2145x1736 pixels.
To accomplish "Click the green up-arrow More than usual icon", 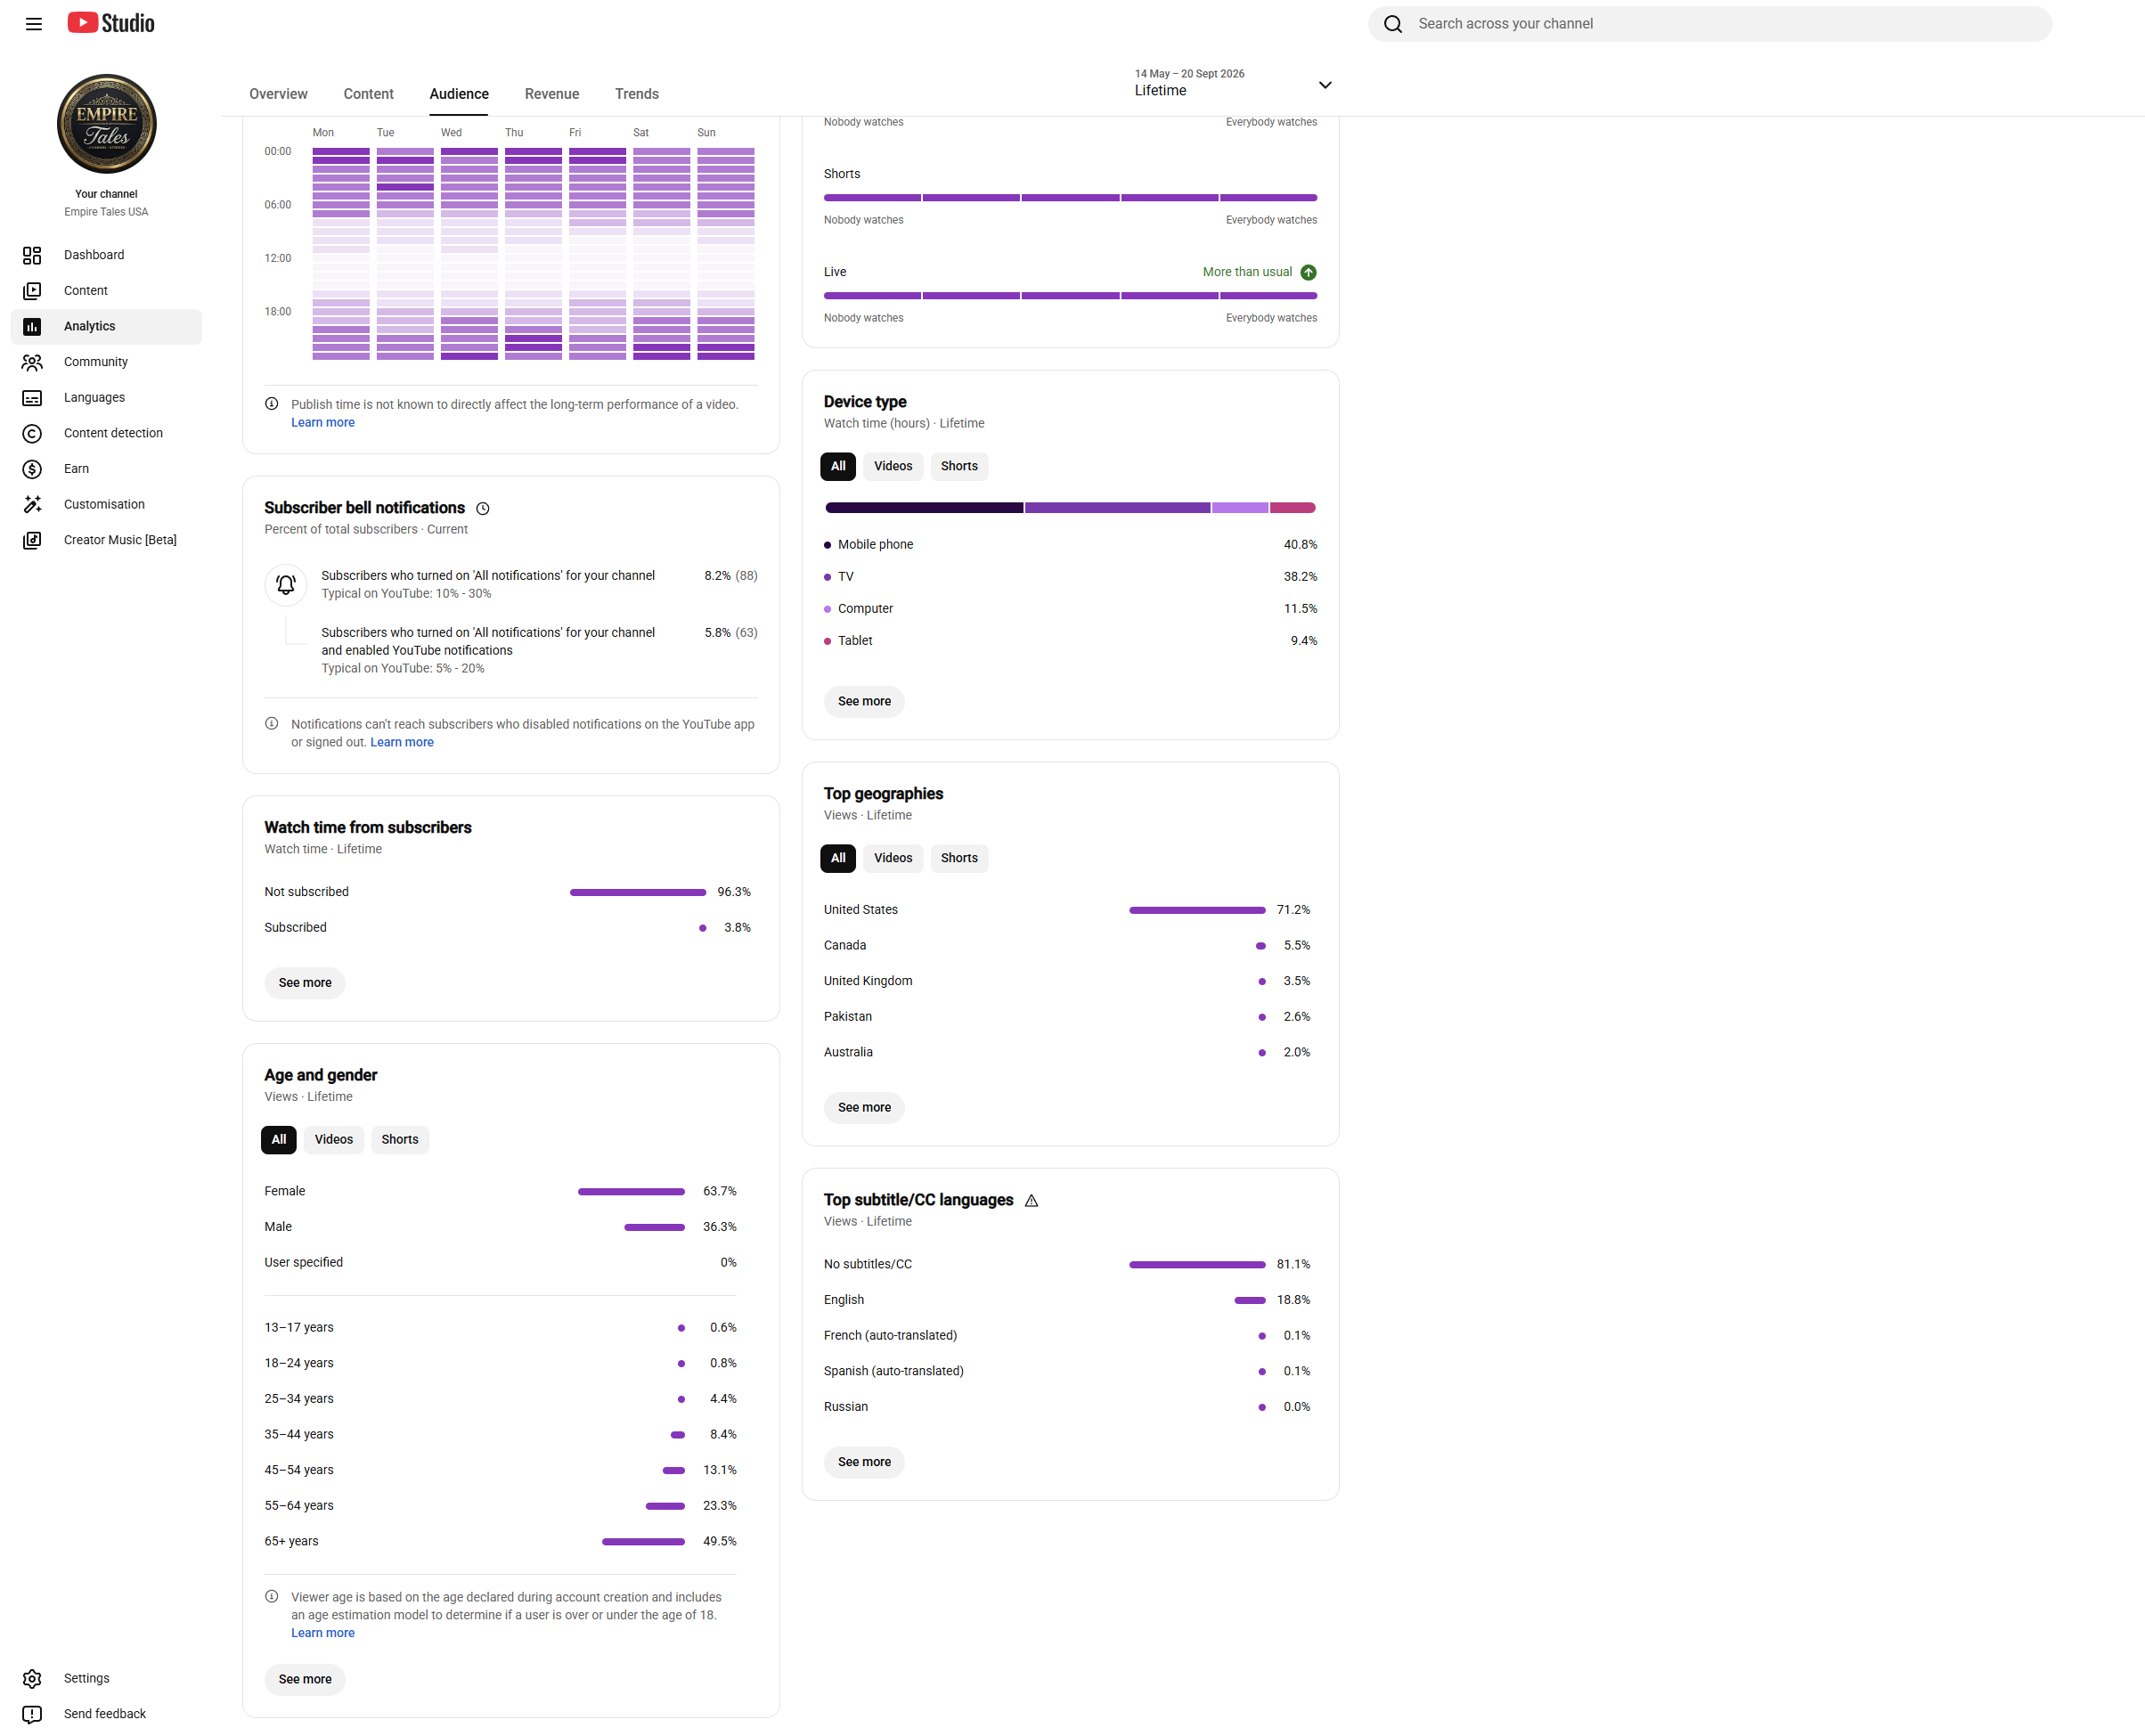I will (1308, 272).
